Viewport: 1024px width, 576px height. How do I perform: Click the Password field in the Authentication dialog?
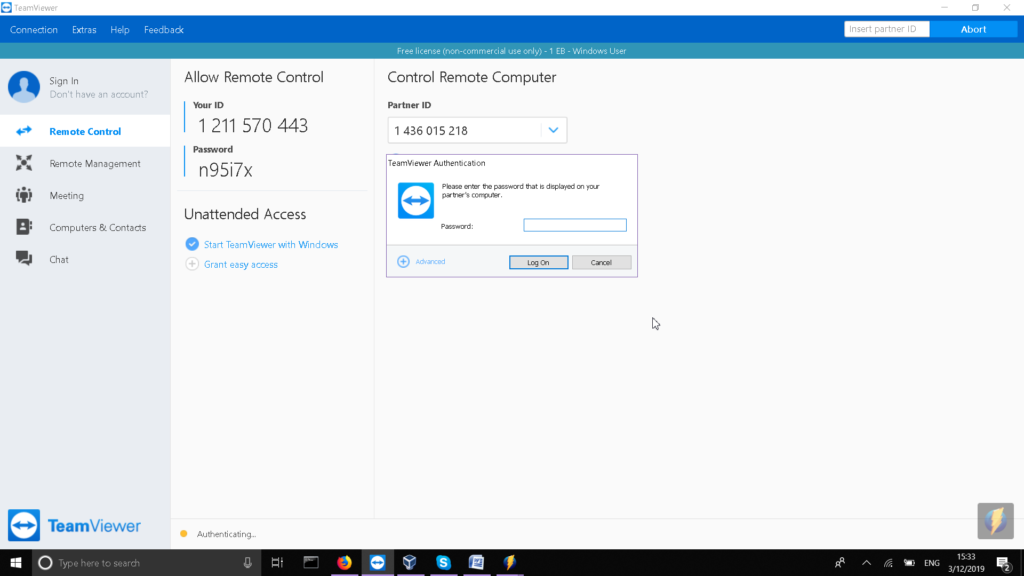tap(575, 225)
